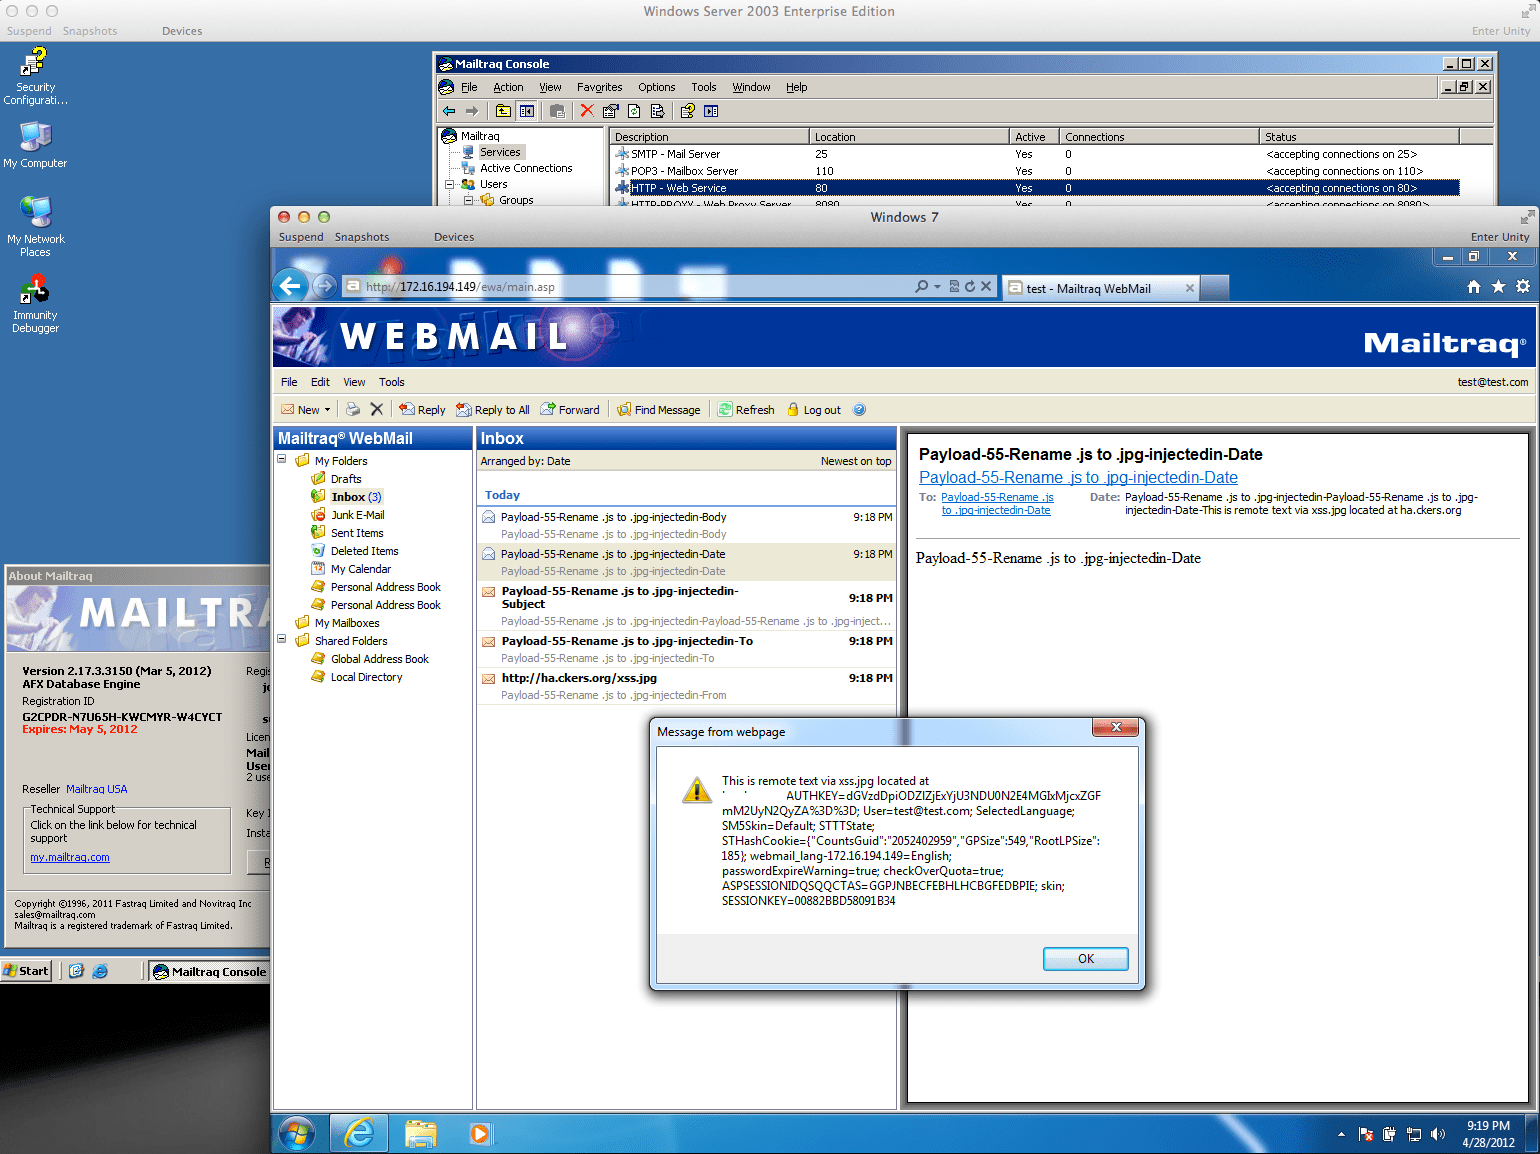
Task: Select the Drafts folder
Action: [x=346, y=479]
